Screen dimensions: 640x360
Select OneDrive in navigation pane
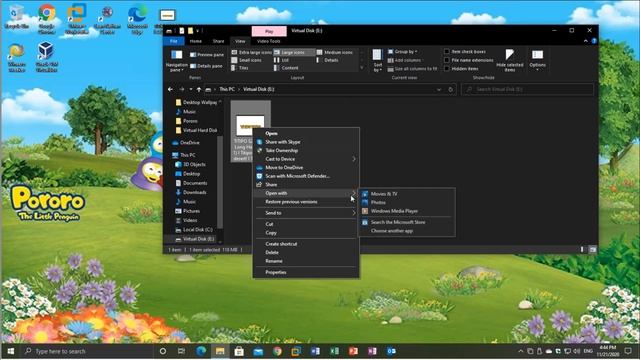[190, 142]
